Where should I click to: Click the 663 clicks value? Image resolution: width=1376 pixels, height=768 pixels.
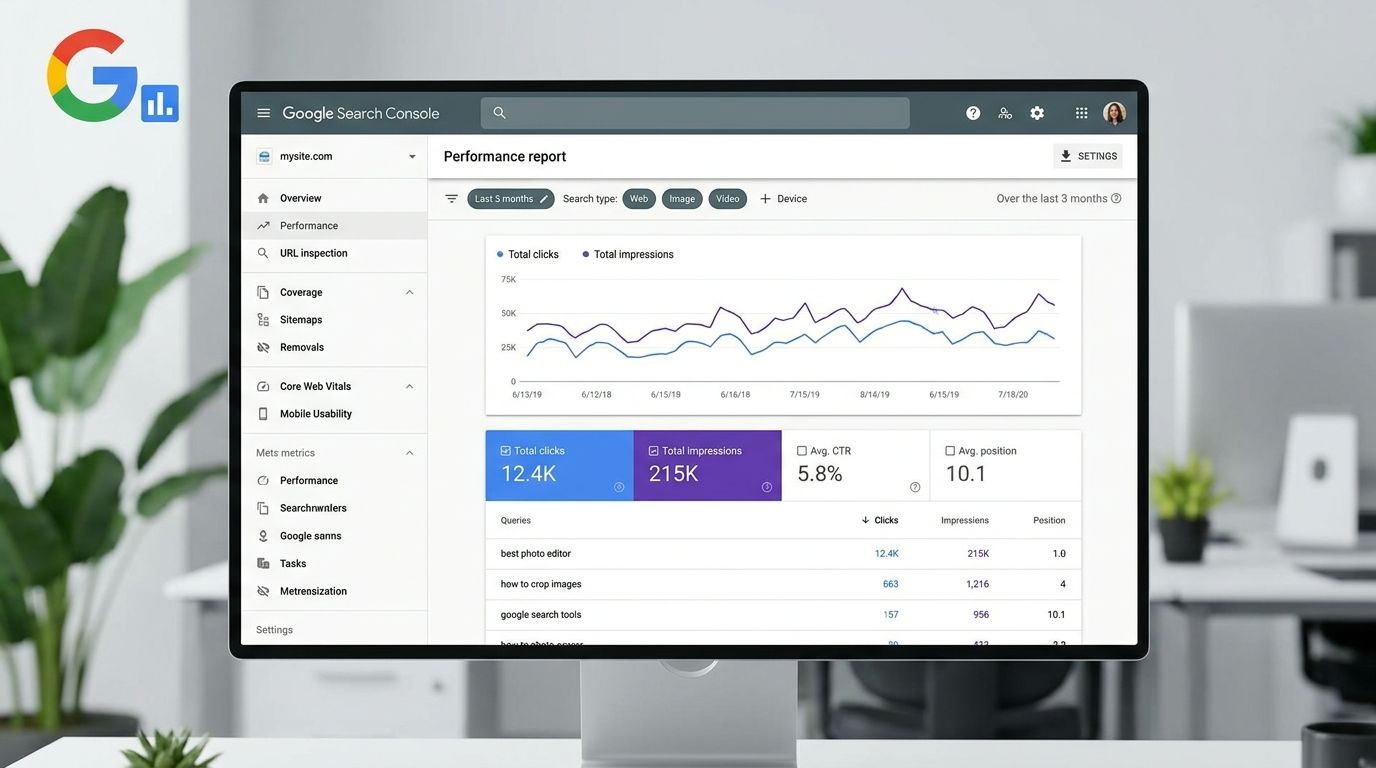click(890, 584)
